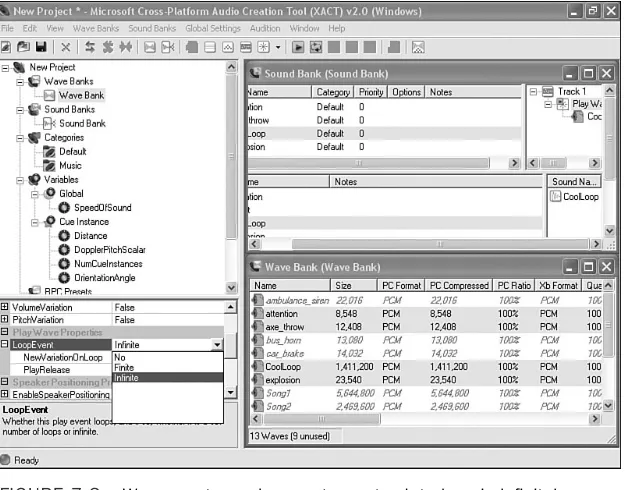Viewport: 626px width, 490px height.
Task: Collapse the Cue Instance node
Action: 35,222
